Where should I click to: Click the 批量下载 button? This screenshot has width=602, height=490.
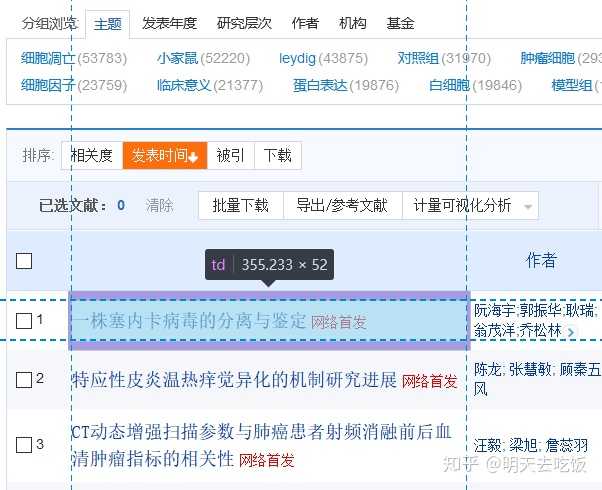[241, 205]
